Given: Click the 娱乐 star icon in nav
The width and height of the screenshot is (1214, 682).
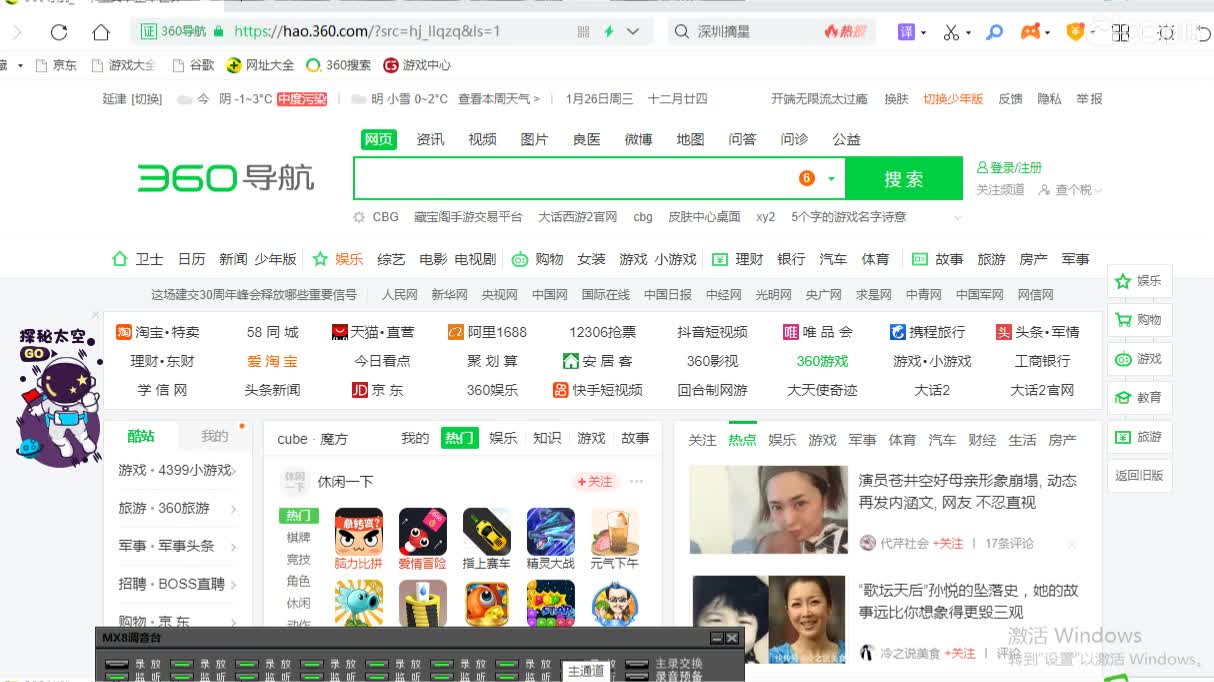Looking at the screenshot, I should pos(320,259).
